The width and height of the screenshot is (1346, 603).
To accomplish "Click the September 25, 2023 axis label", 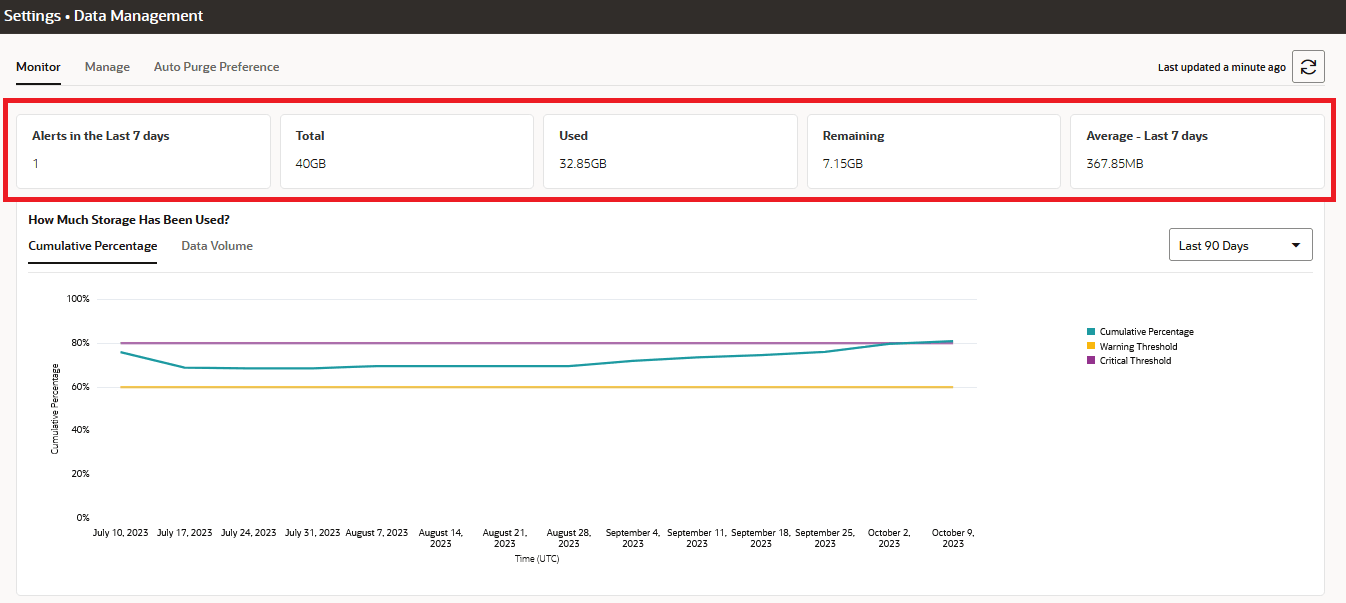I will pyautogui.click(x=825, y=538).
